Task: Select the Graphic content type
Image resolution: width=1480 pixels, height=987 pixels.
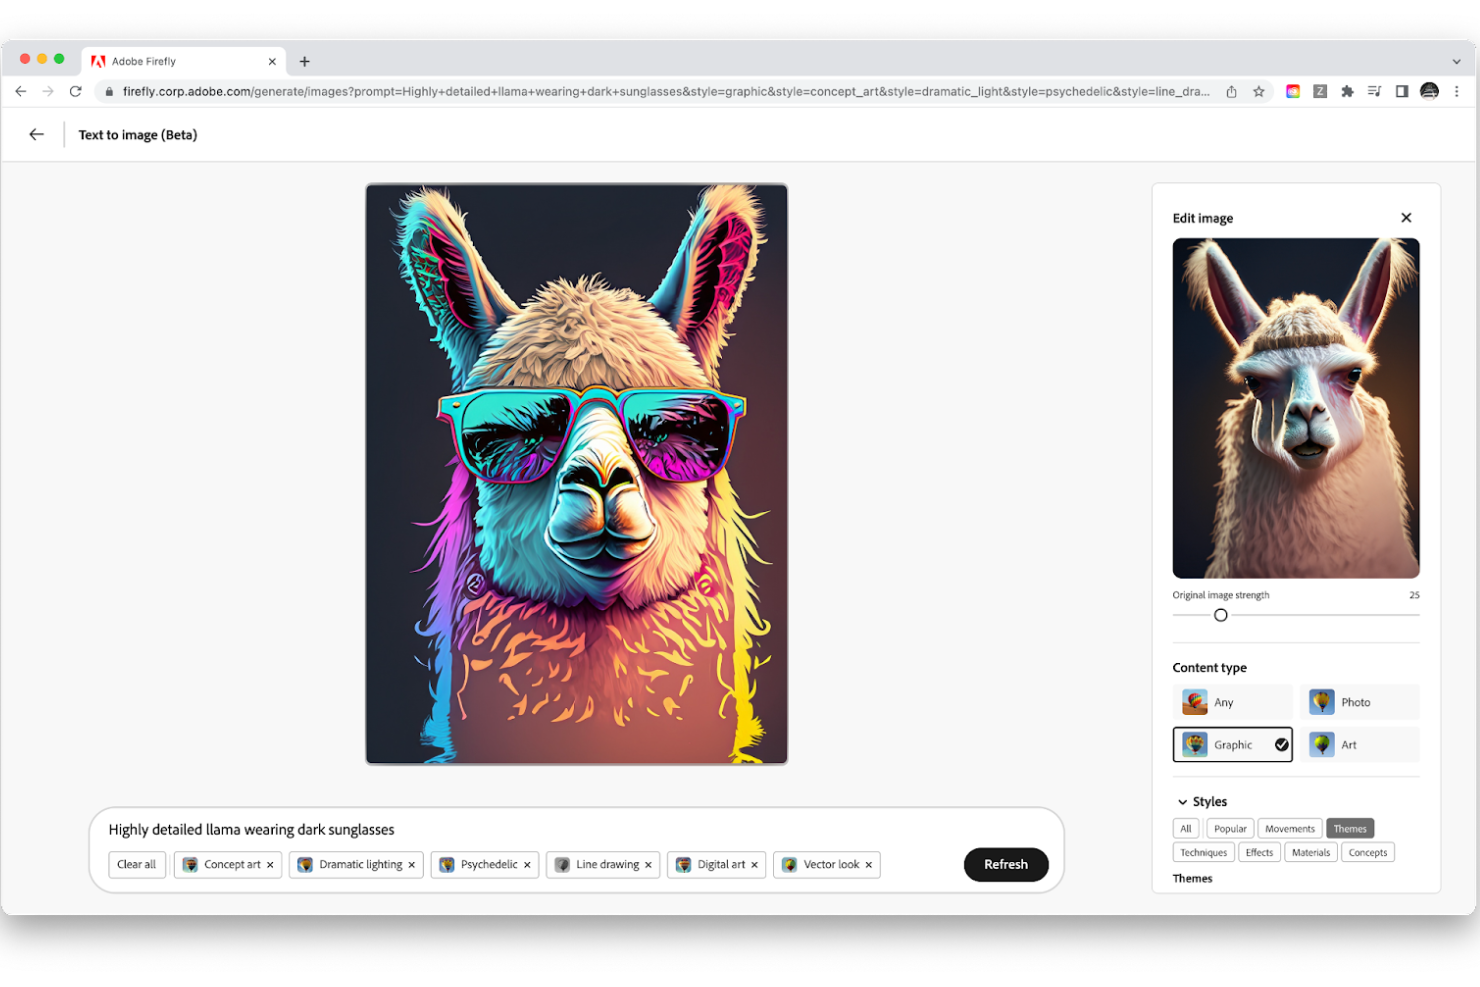Action: (1233, 745)
